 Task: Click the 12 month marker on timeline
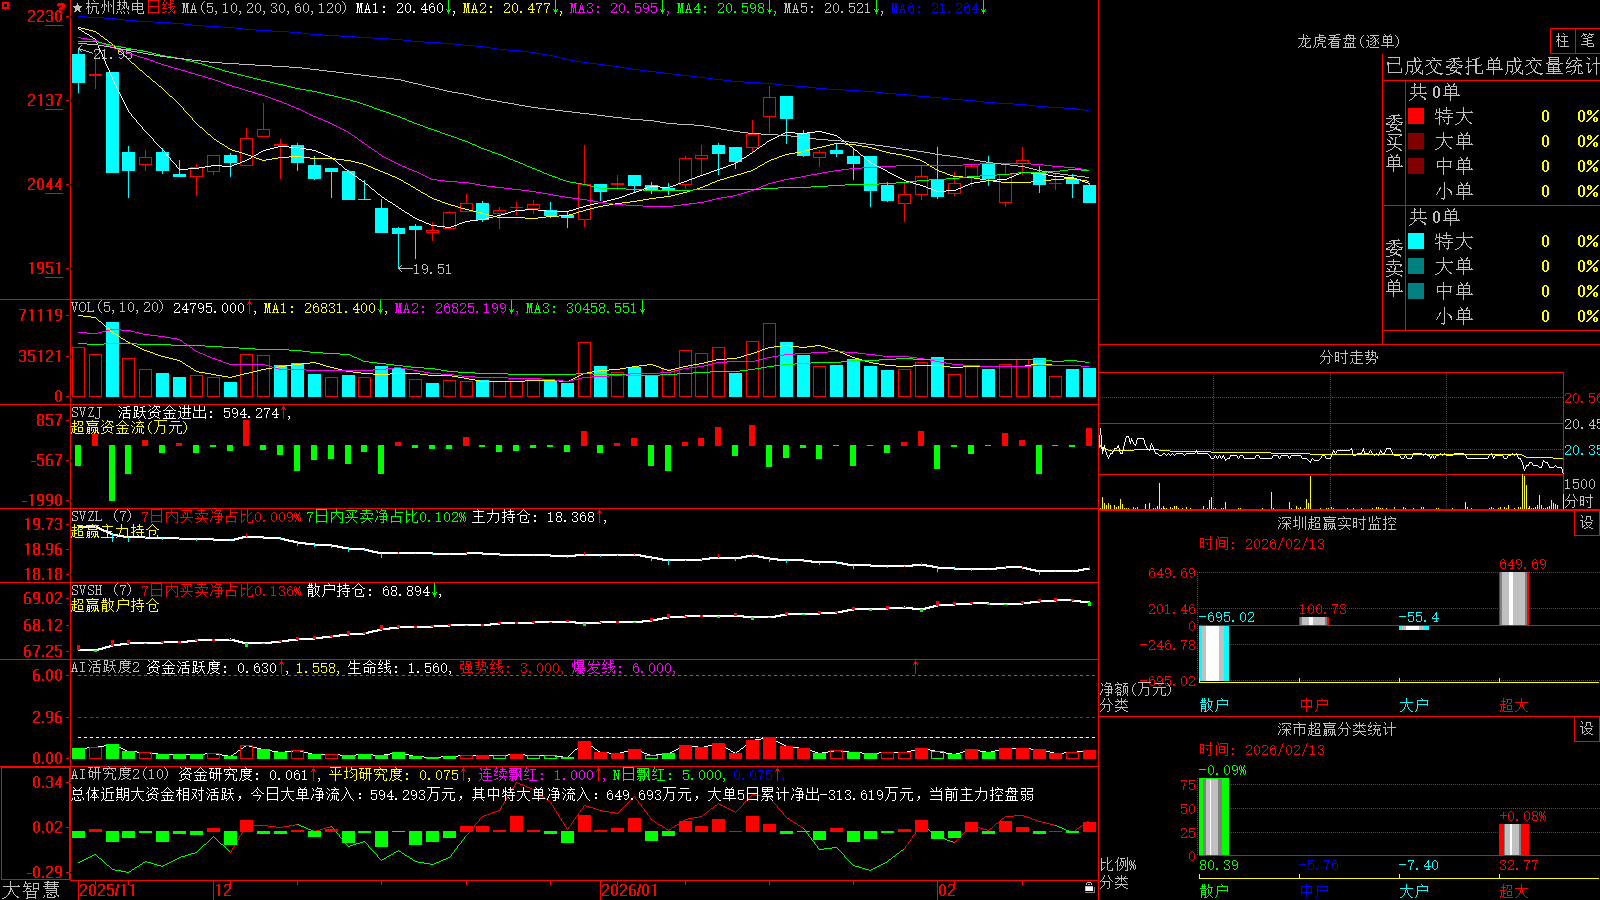pyautogui.click(x=224, y=890)
